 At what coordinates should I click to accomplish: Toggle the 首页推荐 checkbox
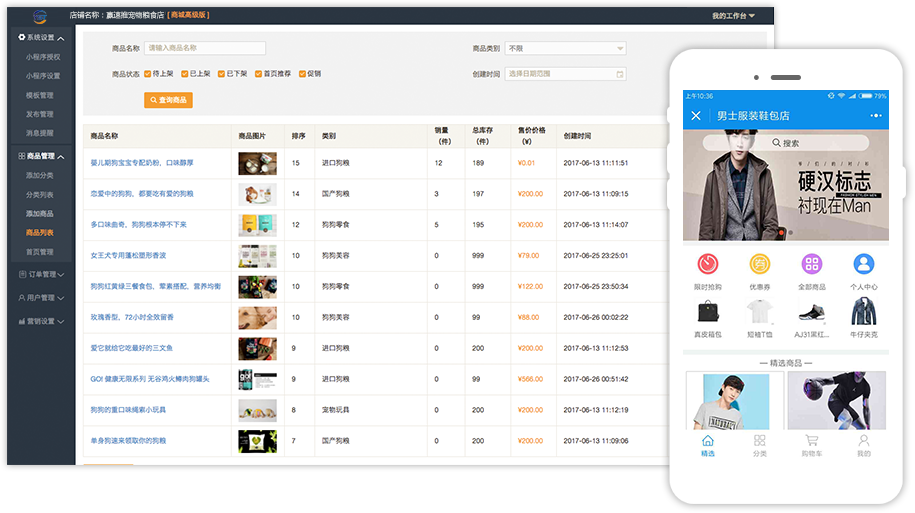tap(258, 74)
